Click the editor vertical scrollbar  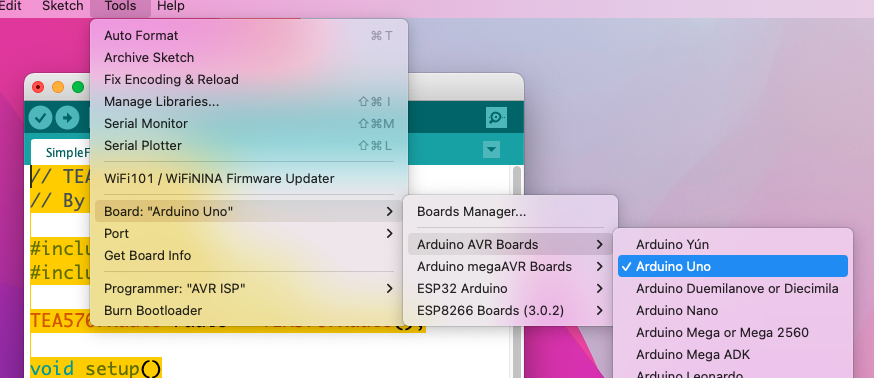click(517, 272)
